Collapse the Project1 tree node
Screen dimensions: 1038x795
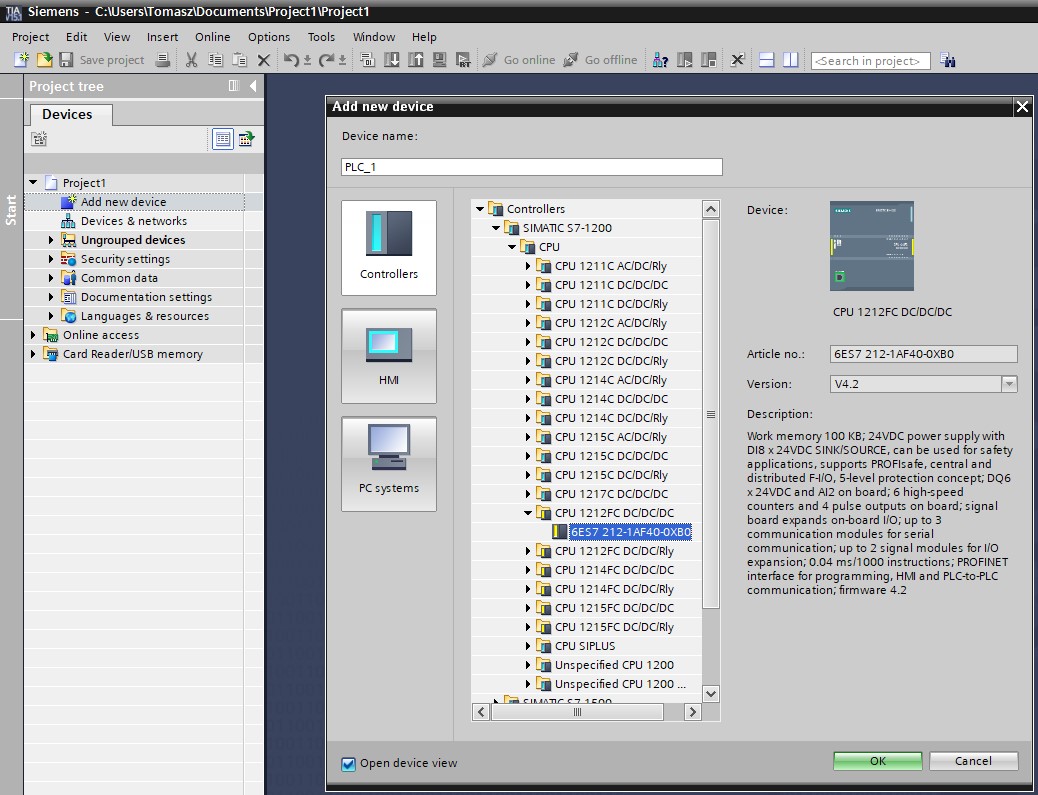pyautogui.click(x=33, y=182)
